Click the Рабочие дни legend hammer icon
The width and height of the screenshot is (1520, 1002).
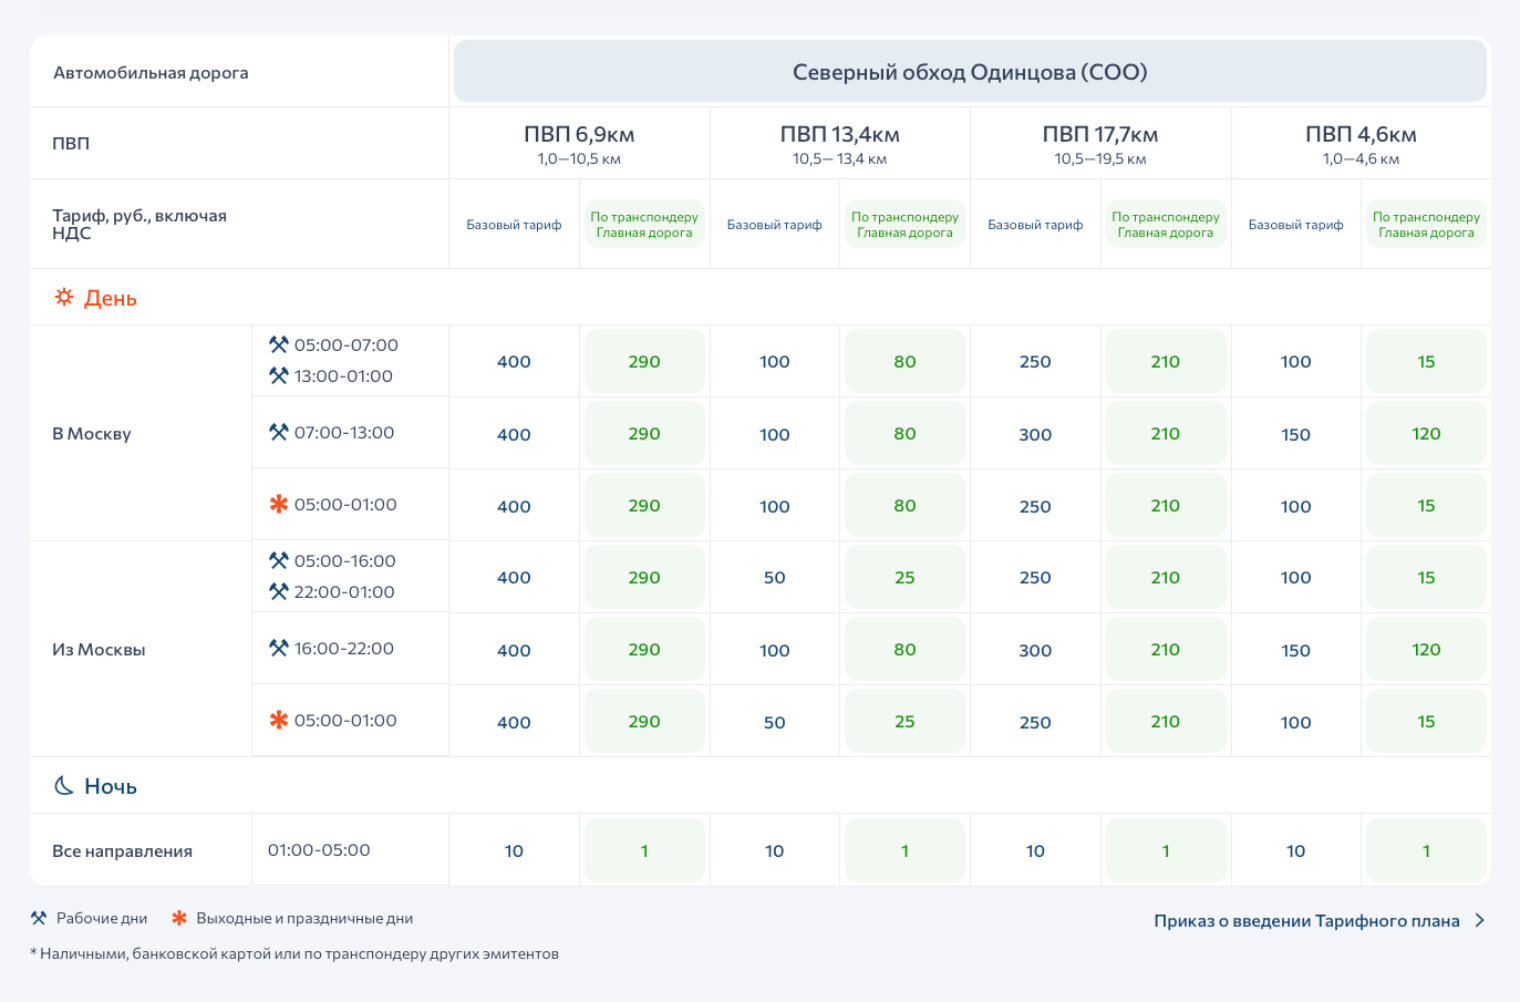pyautogui.click(x=39, y=918)
